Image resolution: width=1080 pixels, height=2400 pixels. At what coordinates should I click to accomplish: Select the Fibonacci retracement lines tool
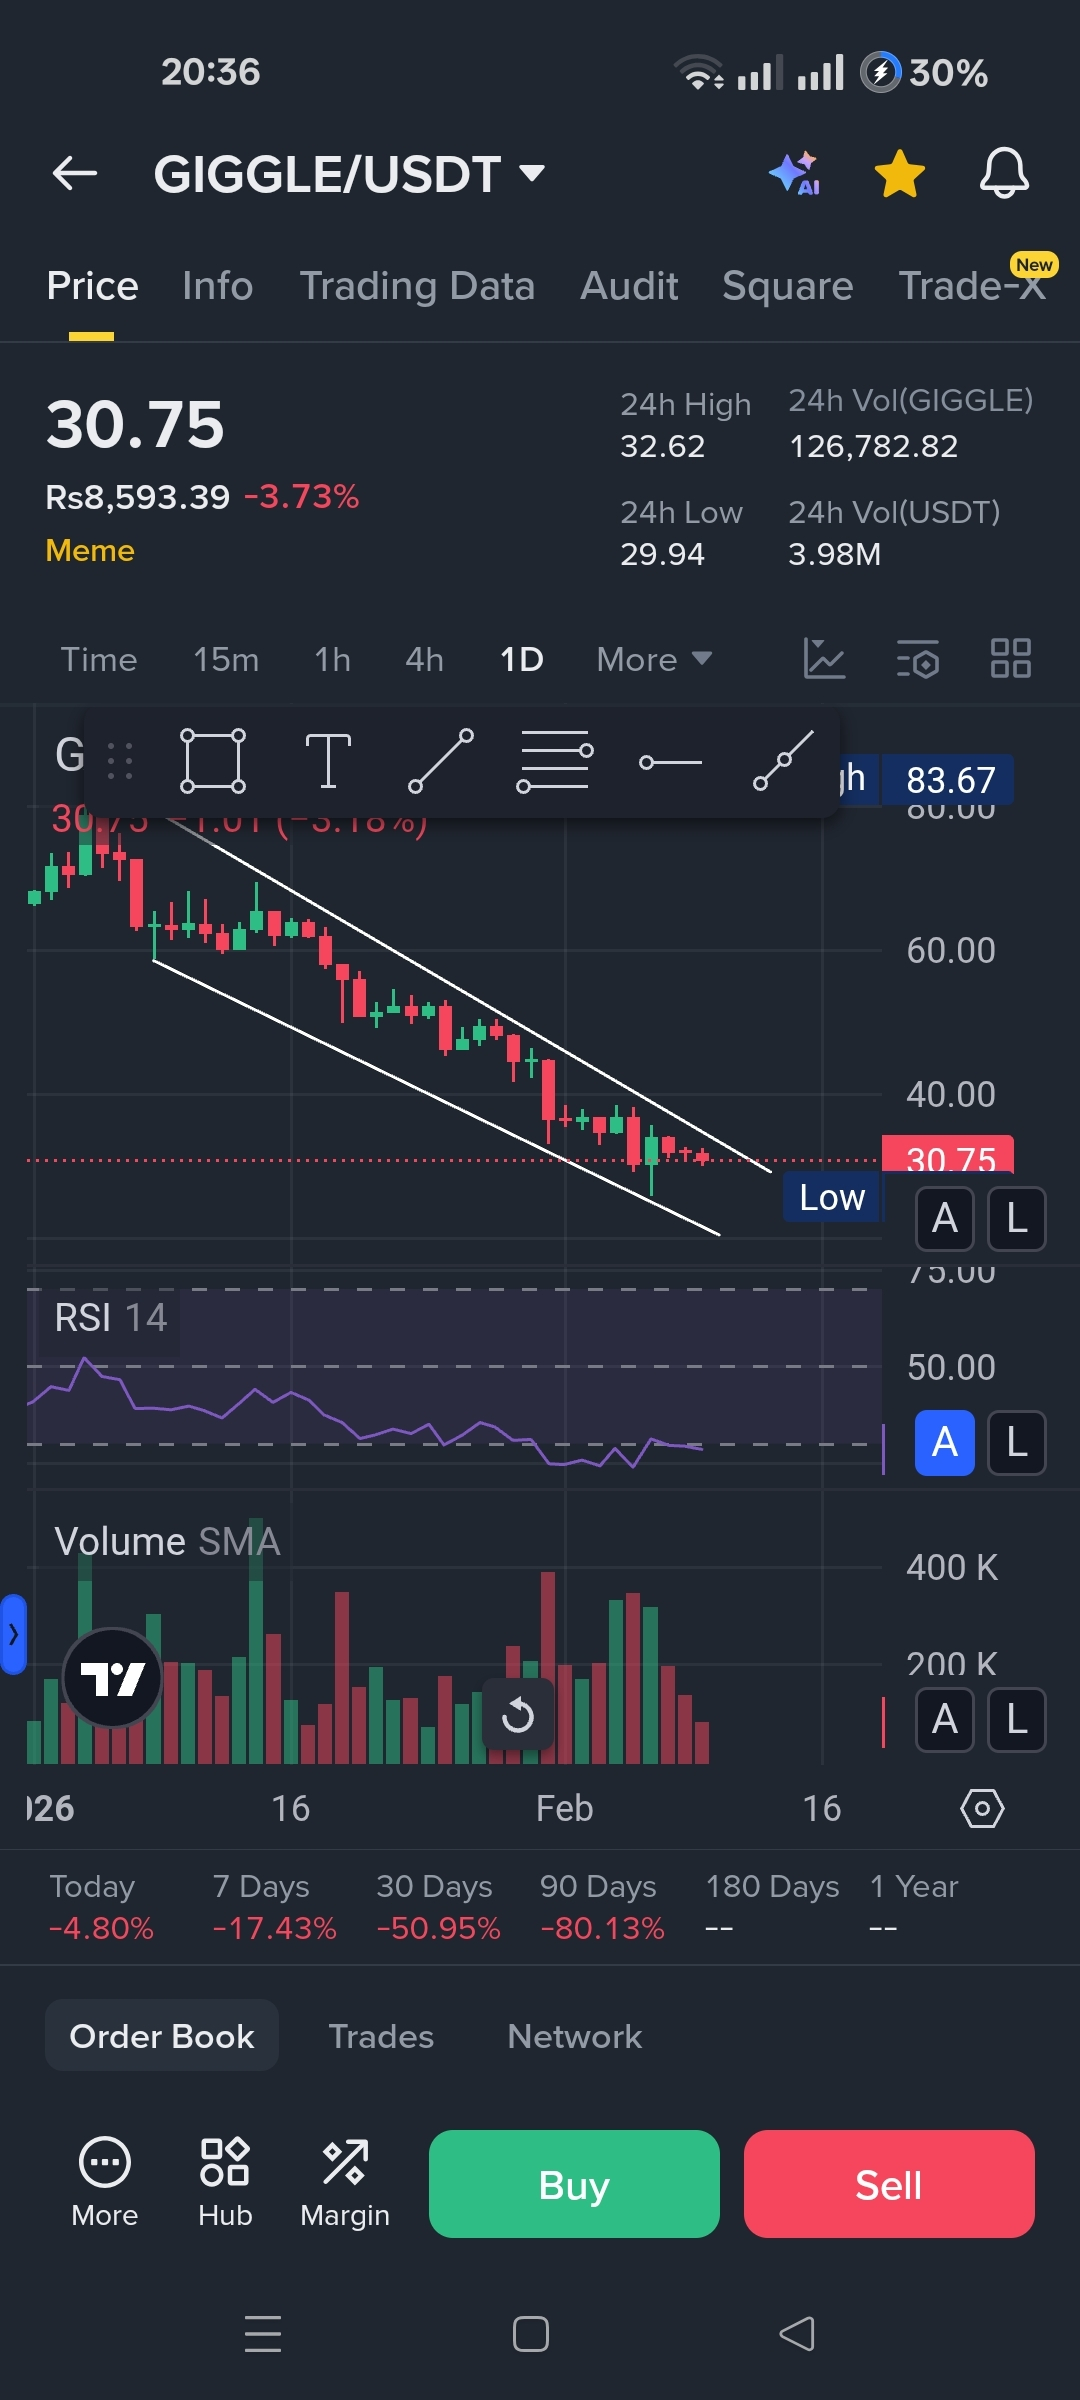coord(555,761)
